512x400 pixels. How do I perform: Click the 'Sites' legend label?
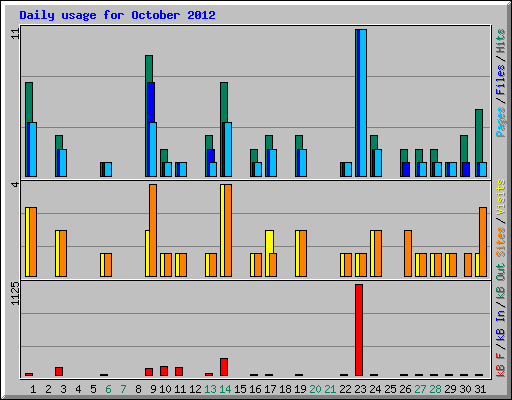click(501, 242)
